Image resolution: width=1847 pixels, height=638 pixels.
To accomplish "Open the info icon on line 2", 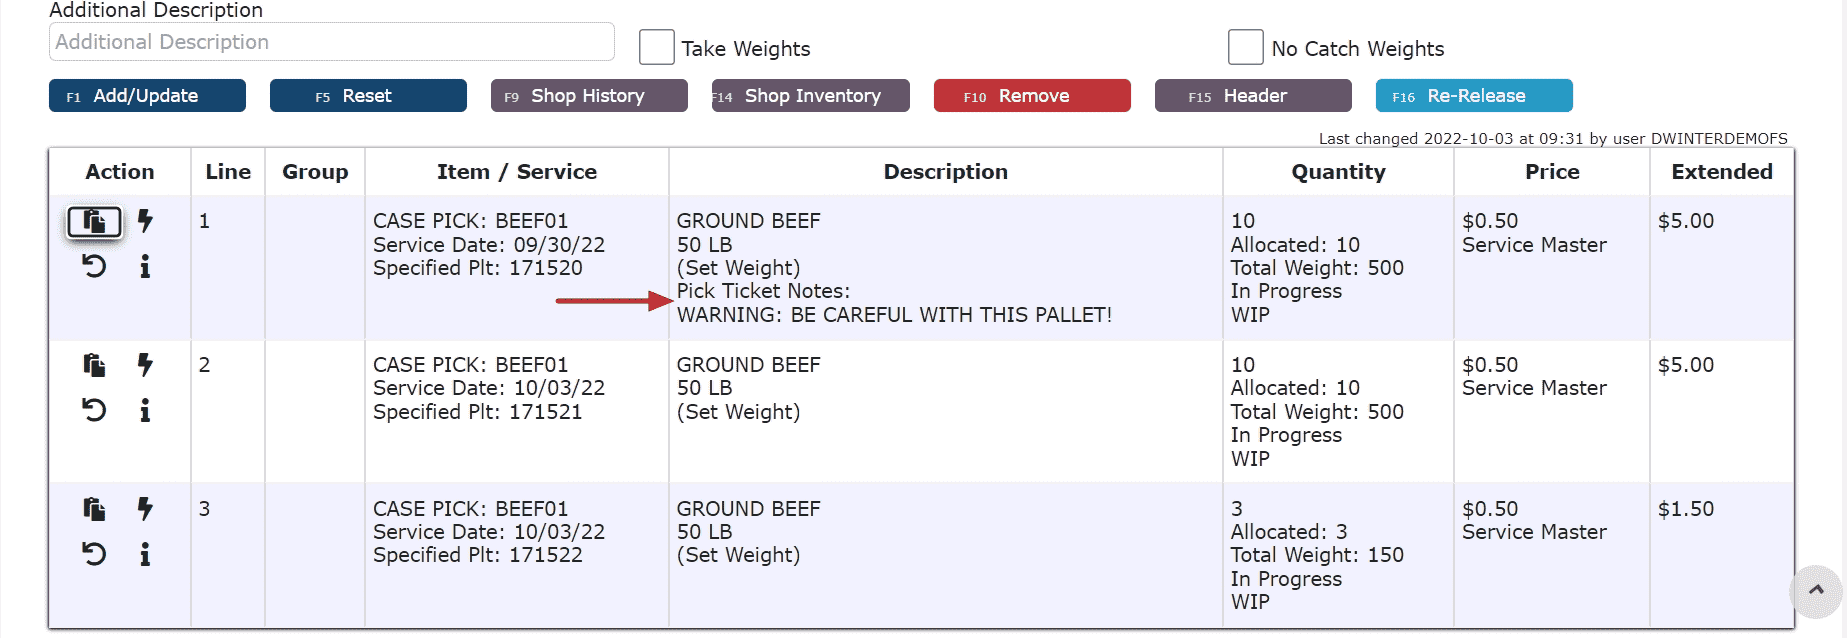I will click(x=145, y=410).
